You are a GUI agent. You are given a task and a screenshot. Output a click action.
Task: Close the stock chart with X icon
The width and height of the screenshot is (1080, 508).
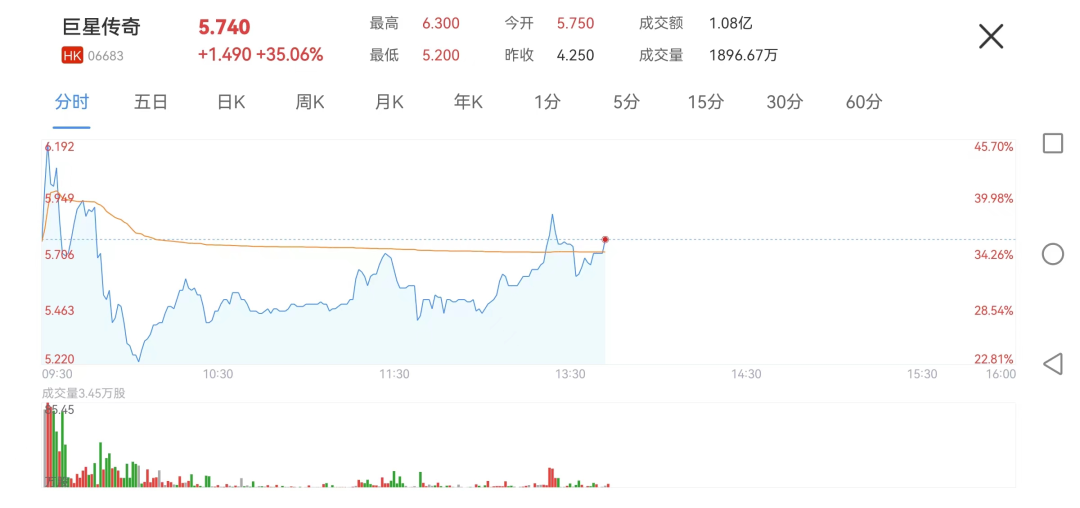coord(990,37)
